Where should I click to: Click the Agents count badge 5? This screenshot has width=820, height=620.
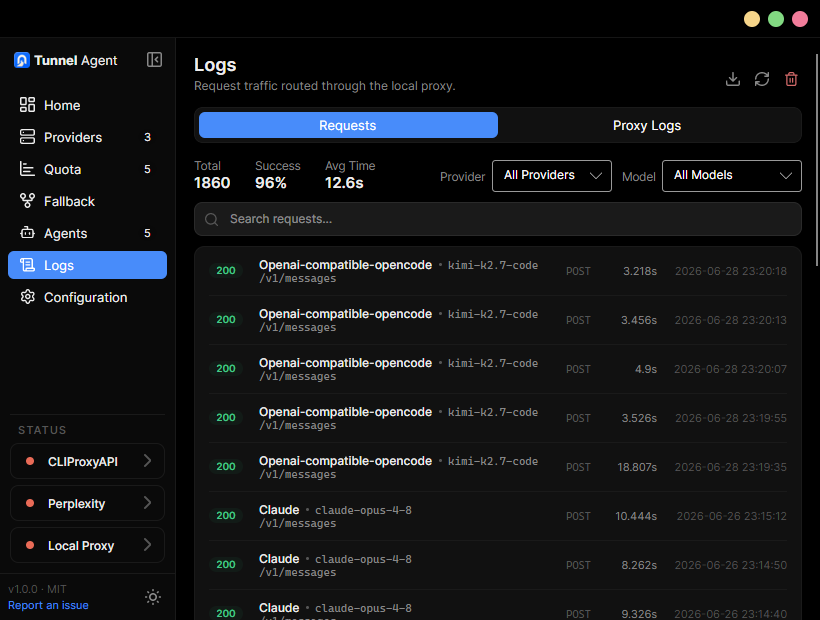pos(147,233)
